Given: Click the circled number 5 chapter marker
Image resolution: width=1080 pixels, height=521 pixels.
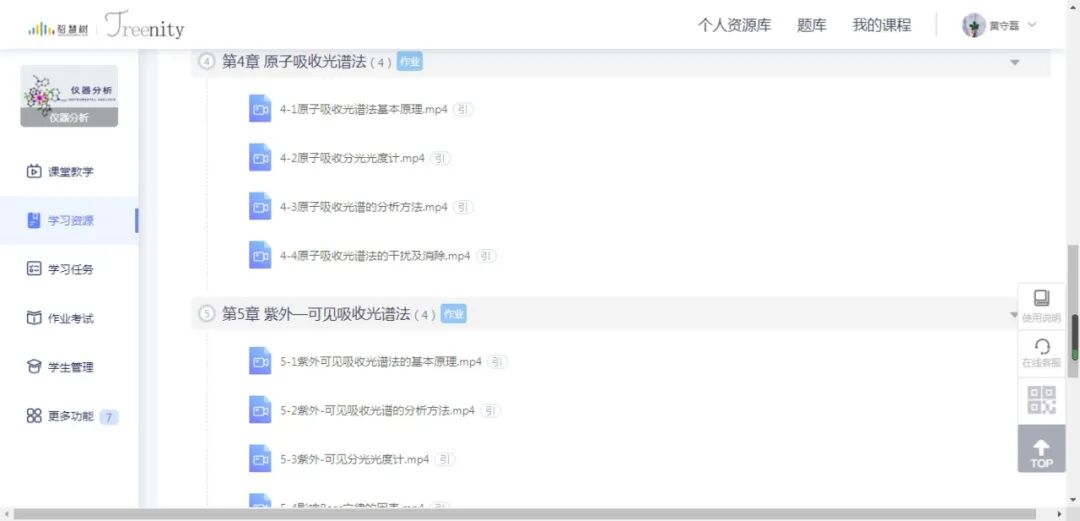Looking at the screenshot, I should (x=207, y=314).
